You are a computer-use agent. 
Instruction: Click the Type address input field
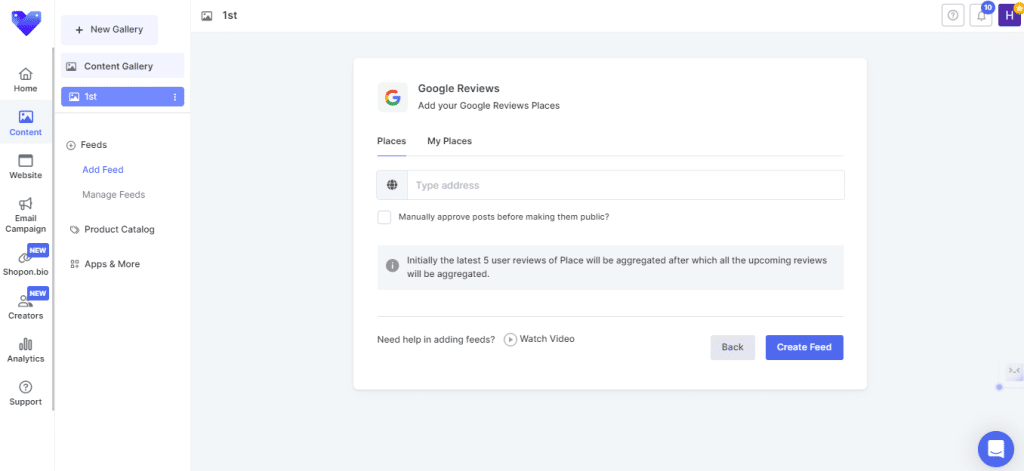click(x=625, y=185)
